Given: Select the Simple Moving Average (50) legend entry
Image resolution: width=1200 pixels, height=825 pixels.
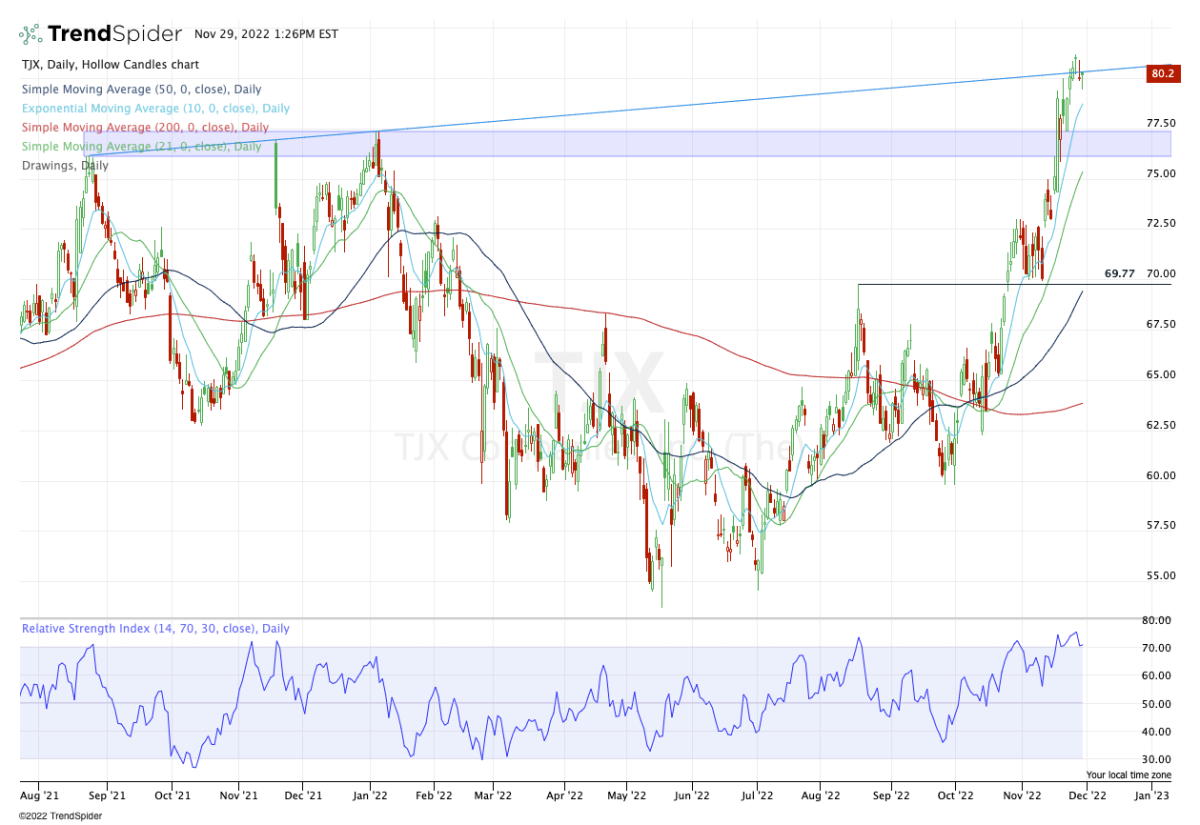Looking at the screenshot, I should click(x=141, y=89).
